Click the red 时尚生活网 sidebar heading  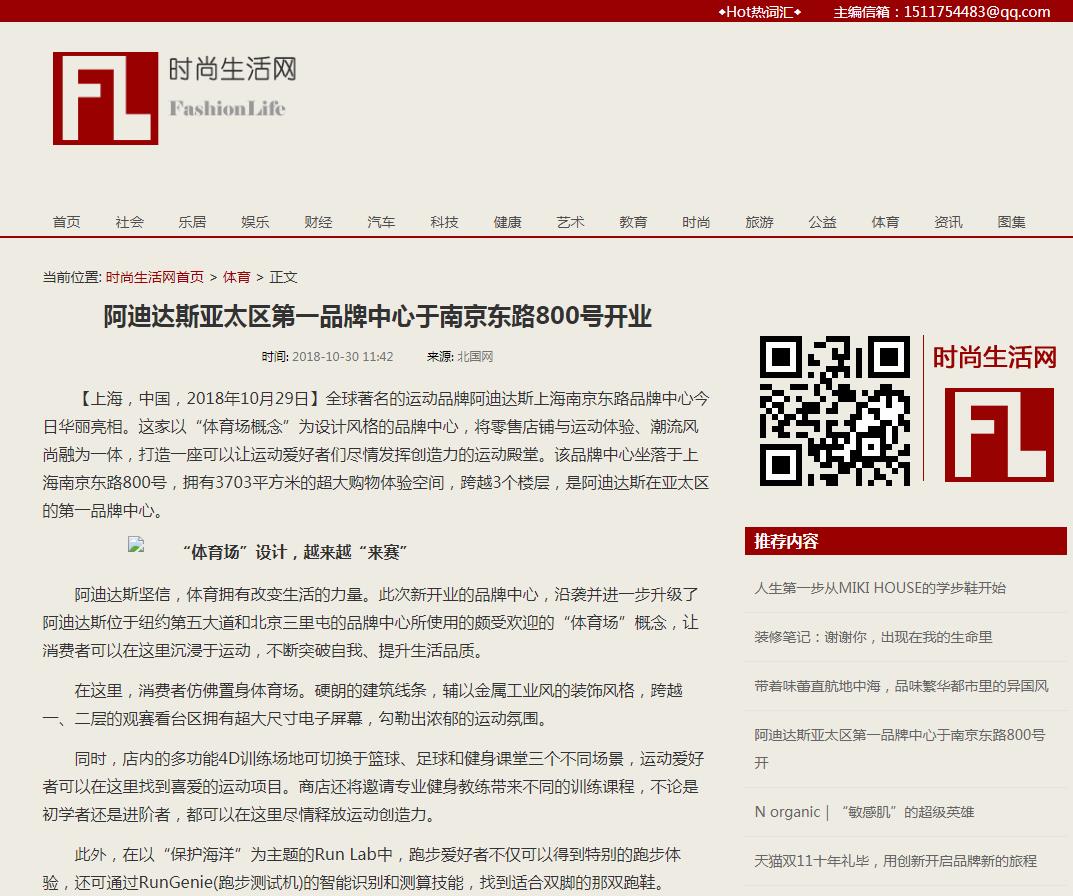tap(994, 357)
